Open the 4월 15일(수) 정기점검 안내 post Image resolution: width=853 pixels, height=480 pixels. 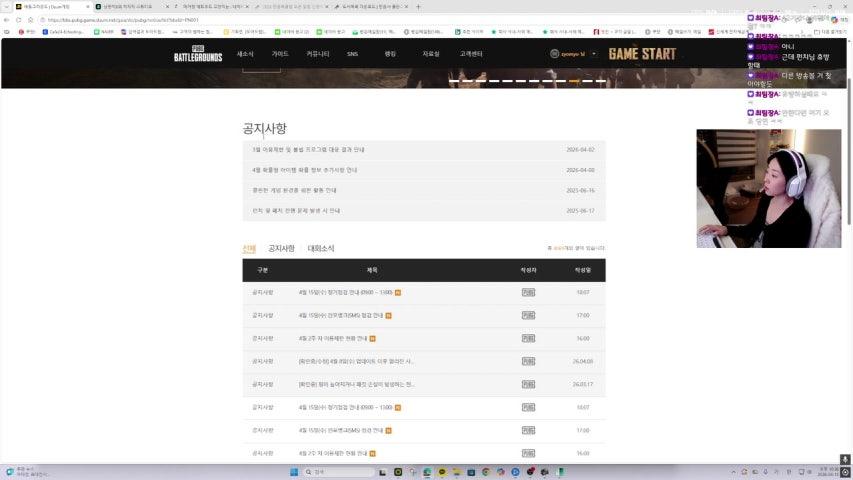click(x=344, y=292)
